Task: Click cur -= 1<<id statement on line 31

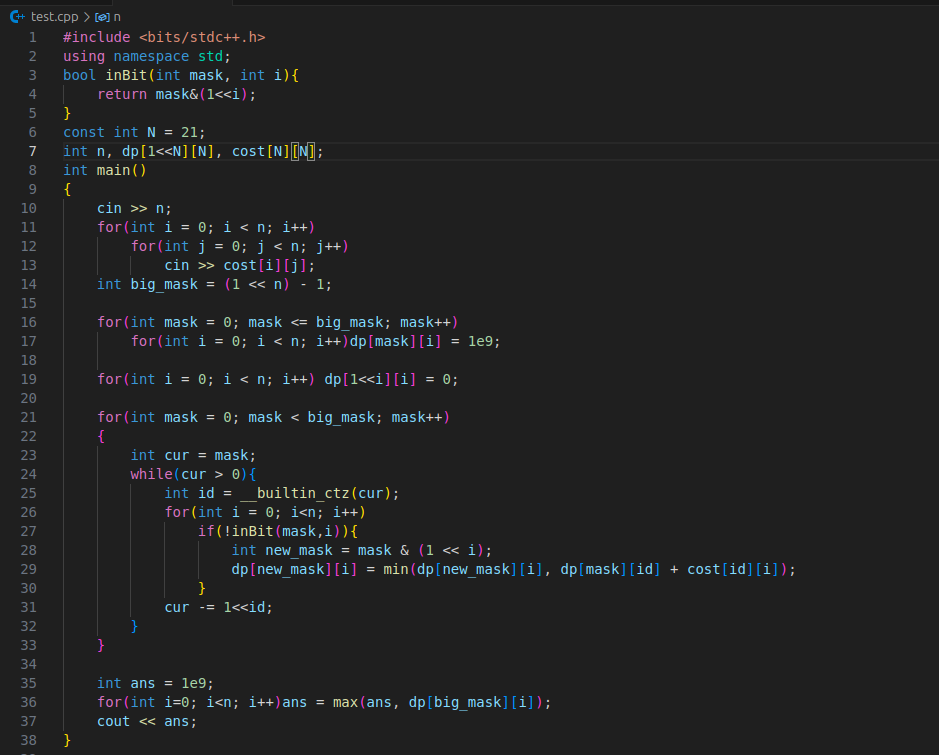Action: pyautogui.click(x=219, y=608)
